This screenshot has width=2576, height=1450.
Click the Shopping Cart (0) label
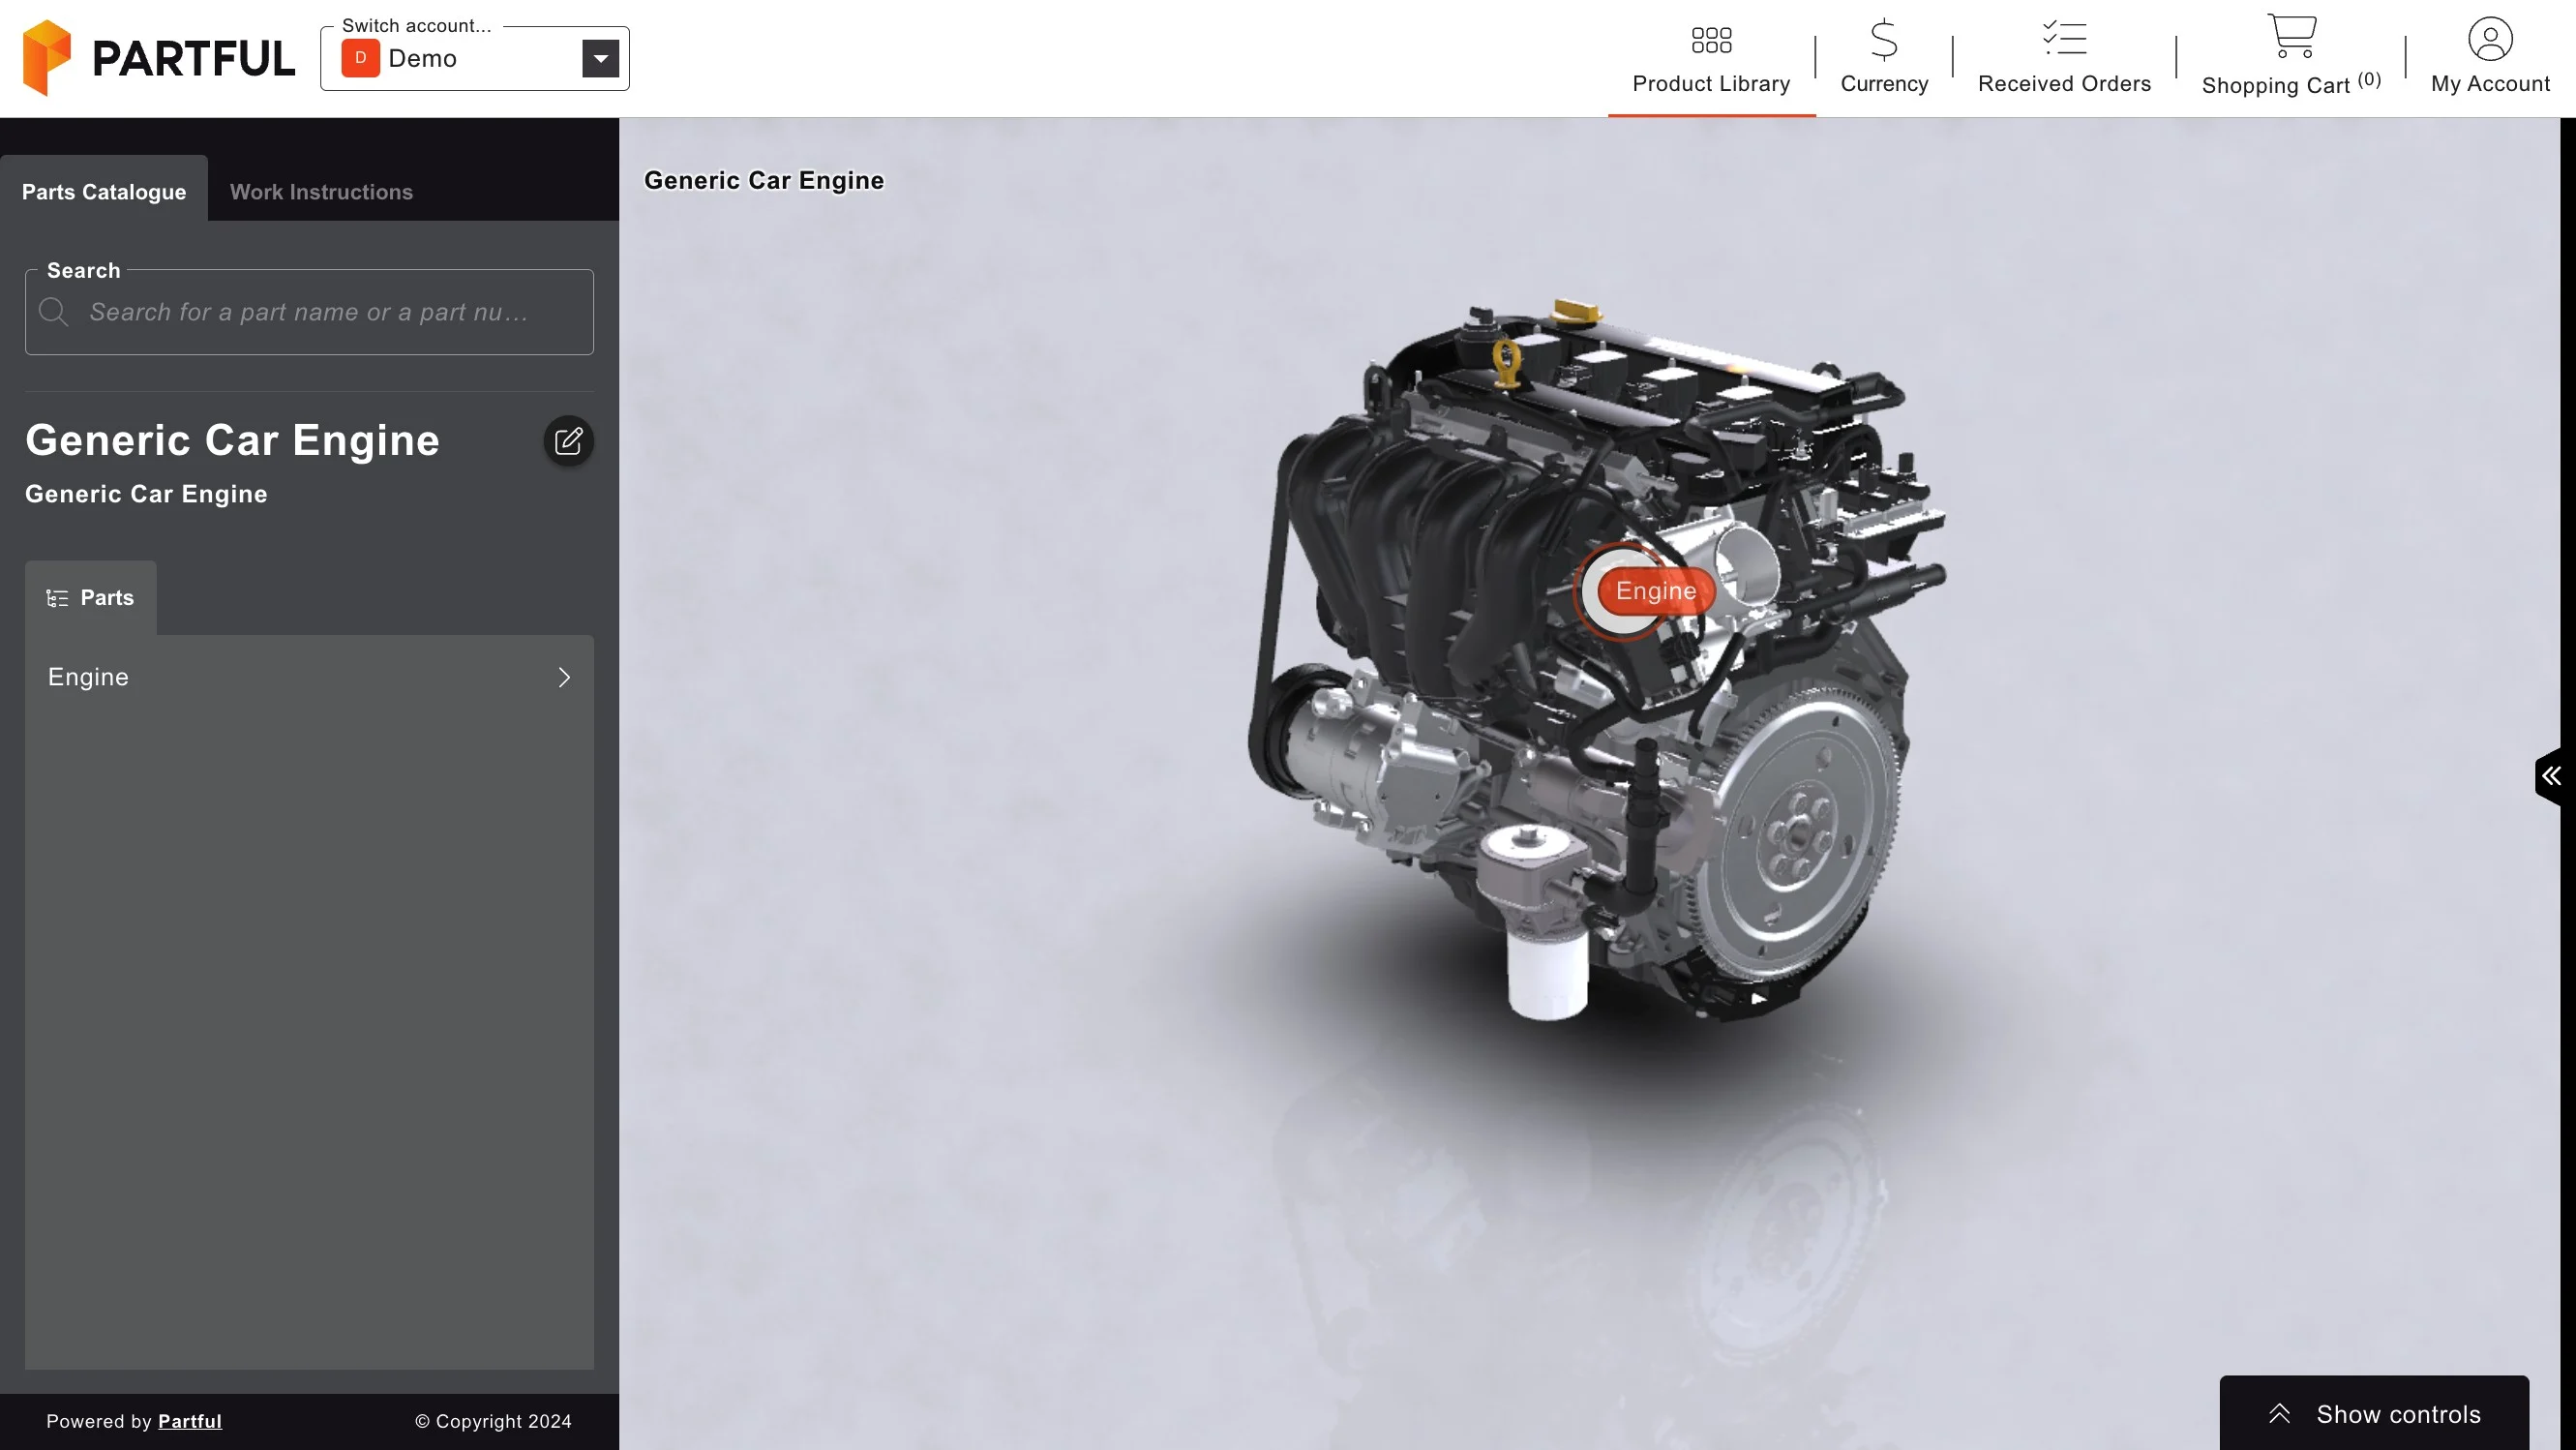tap(2291, 84)
